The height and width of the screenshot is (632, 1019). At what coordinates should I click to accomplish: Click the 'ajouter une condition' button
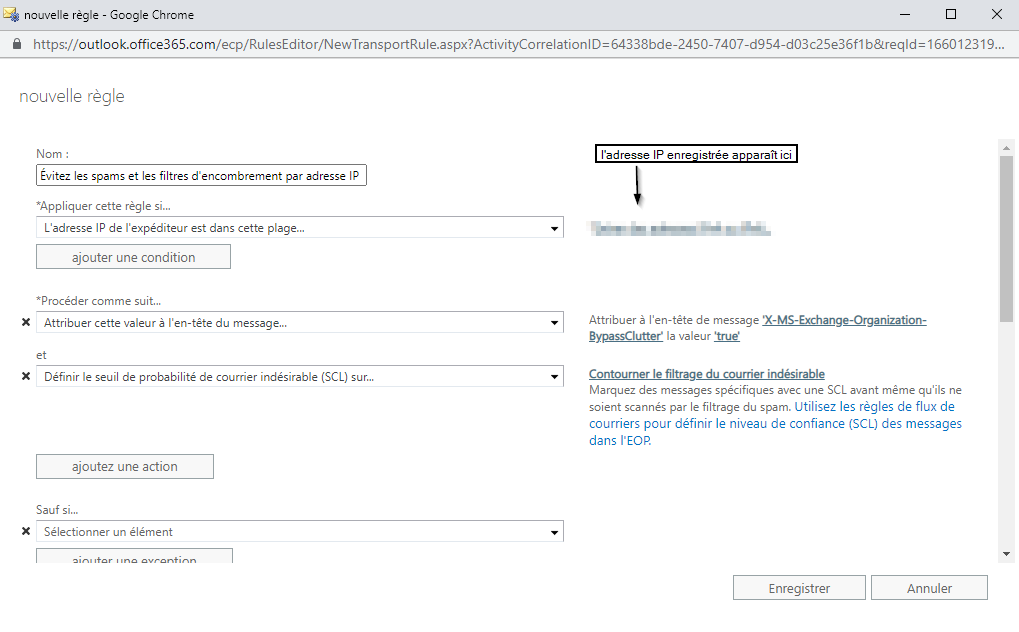(133, 257)
